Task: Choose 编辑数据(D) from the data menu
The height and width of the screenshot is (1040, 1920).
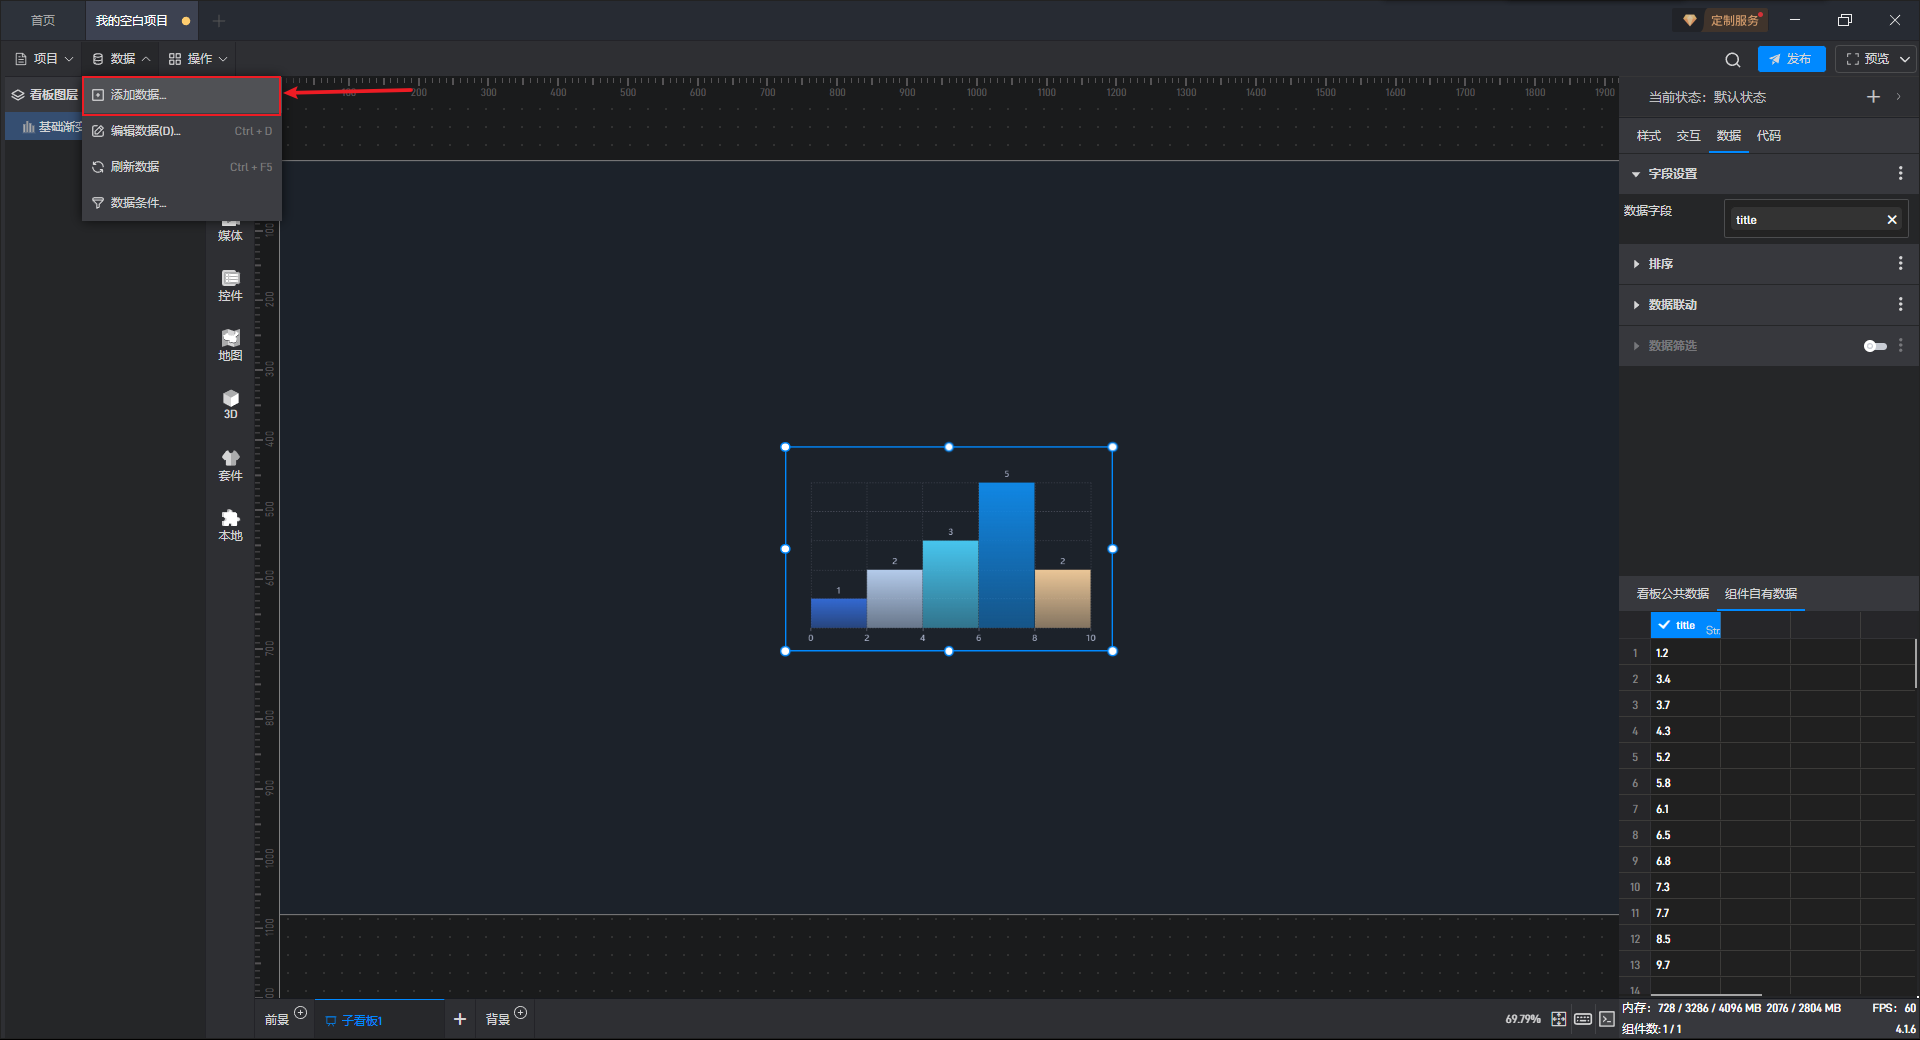Action: point(181,131)
